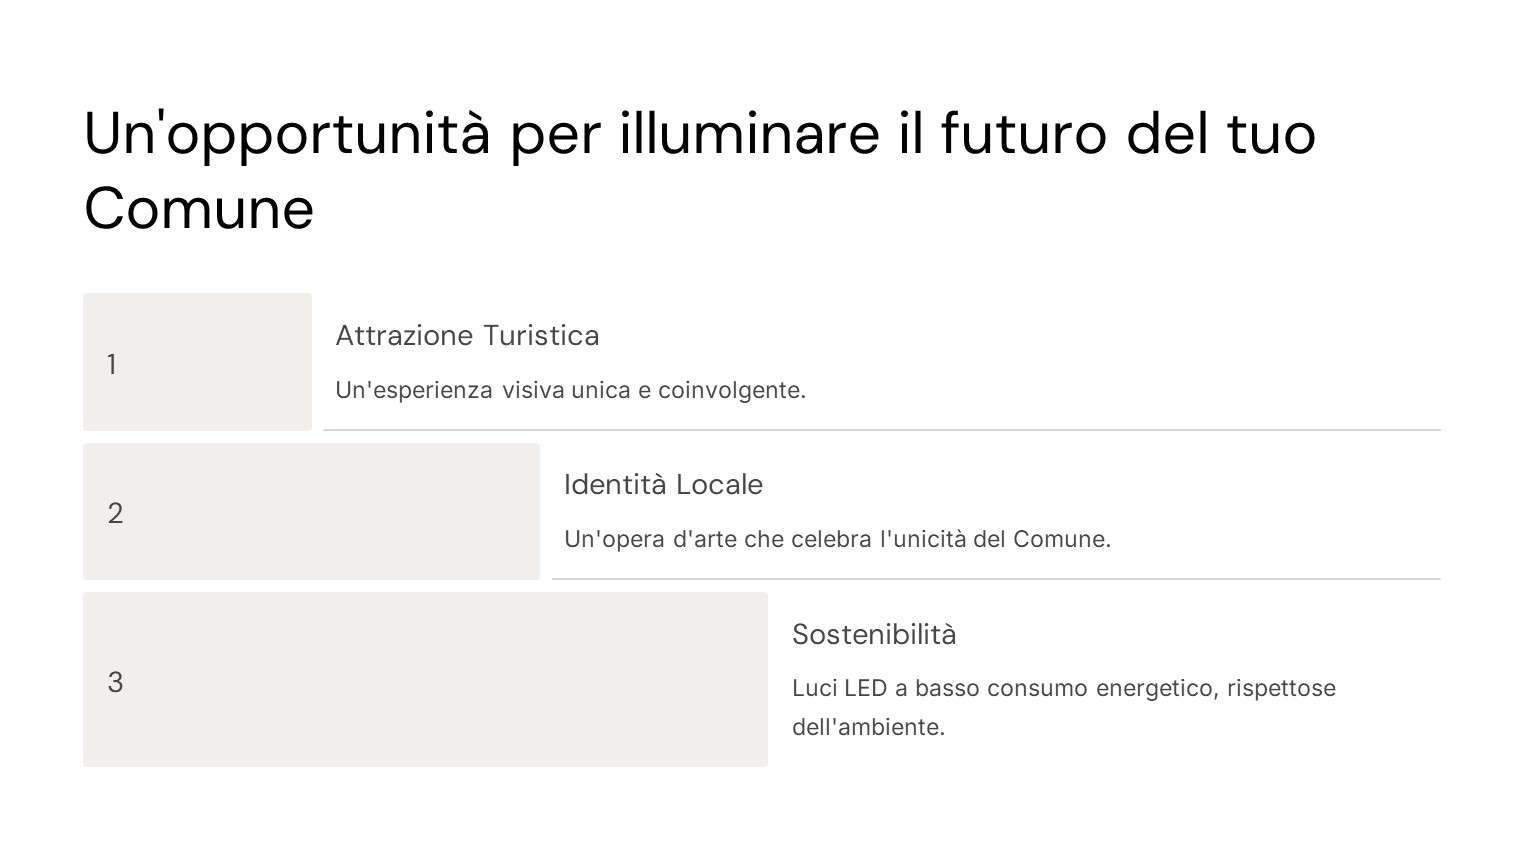Click the number 3 label
1536x864 pixels.
click(x=115, y=682)
